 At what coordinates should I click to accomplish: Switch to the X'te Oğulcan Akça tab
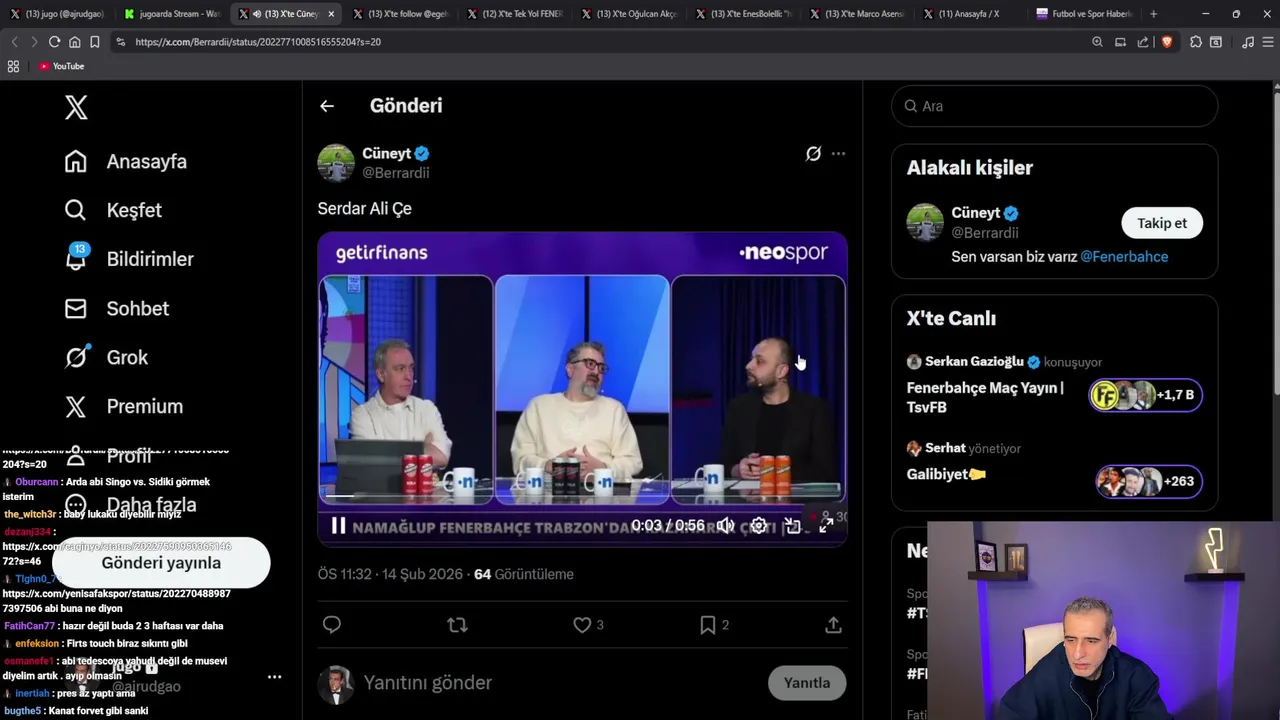click(x=628, y=14)
